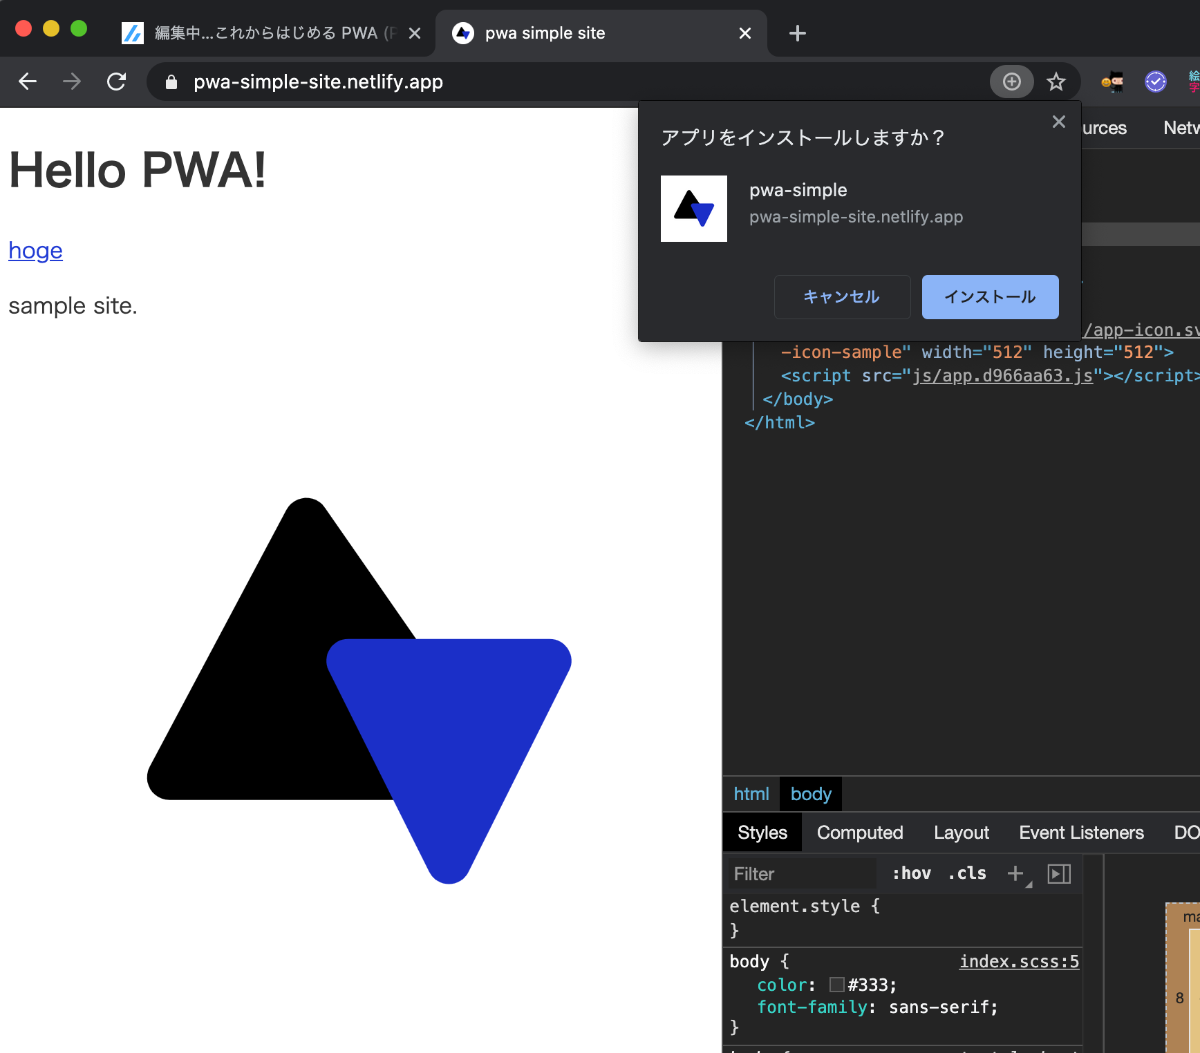The width and height of the screenshot is (1200, 1053).
Task: Click font-family sans-serif declaration
Action: [x=877, y=1007]
